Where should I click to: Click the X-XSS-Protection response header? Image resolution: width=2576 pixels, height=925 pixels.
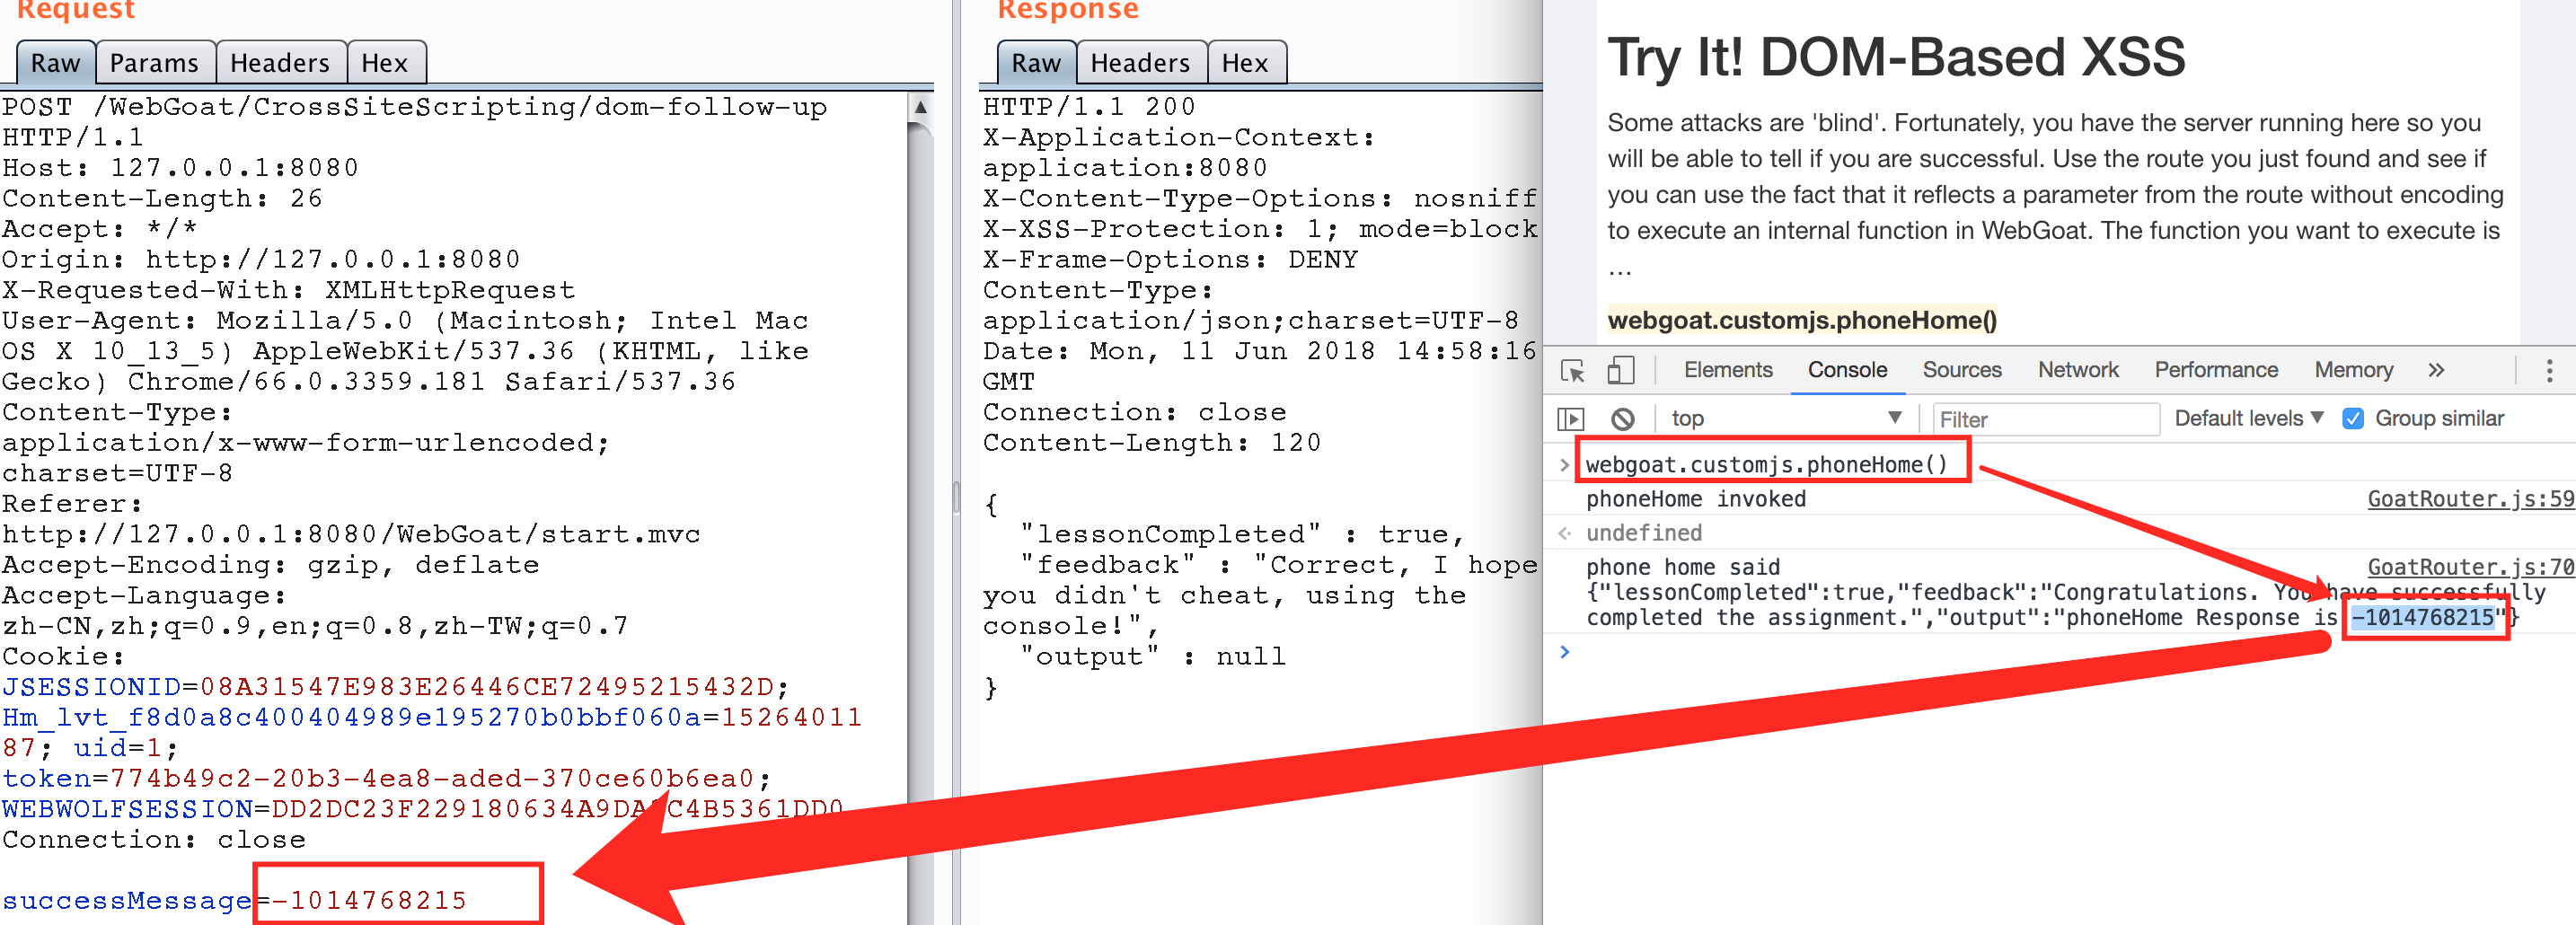click(1259, 229)
